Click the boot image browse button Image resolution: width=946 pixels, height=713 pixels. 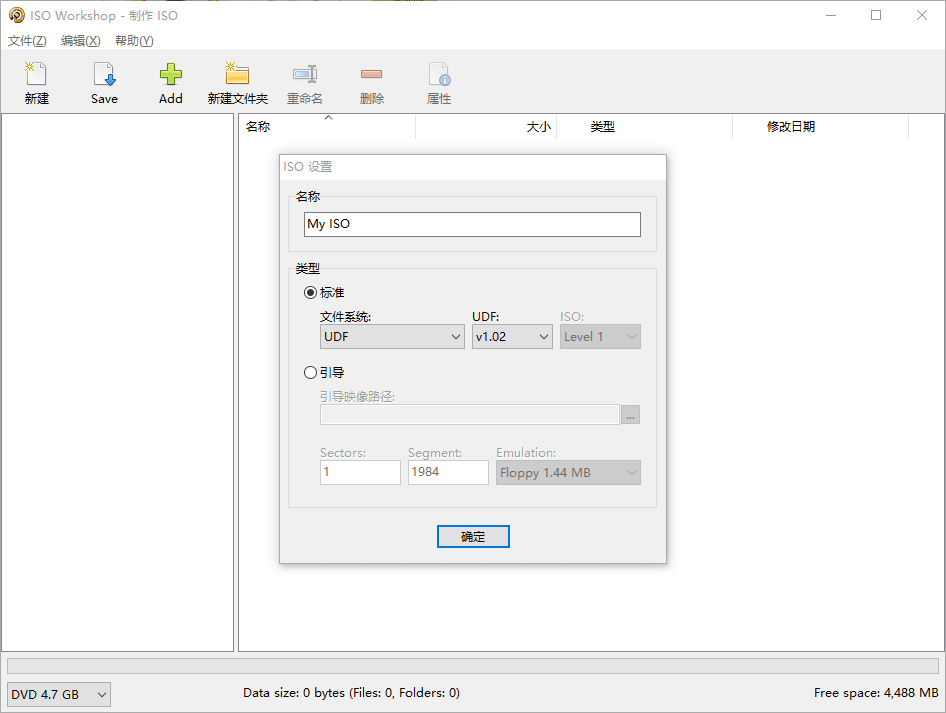(630, 414)
